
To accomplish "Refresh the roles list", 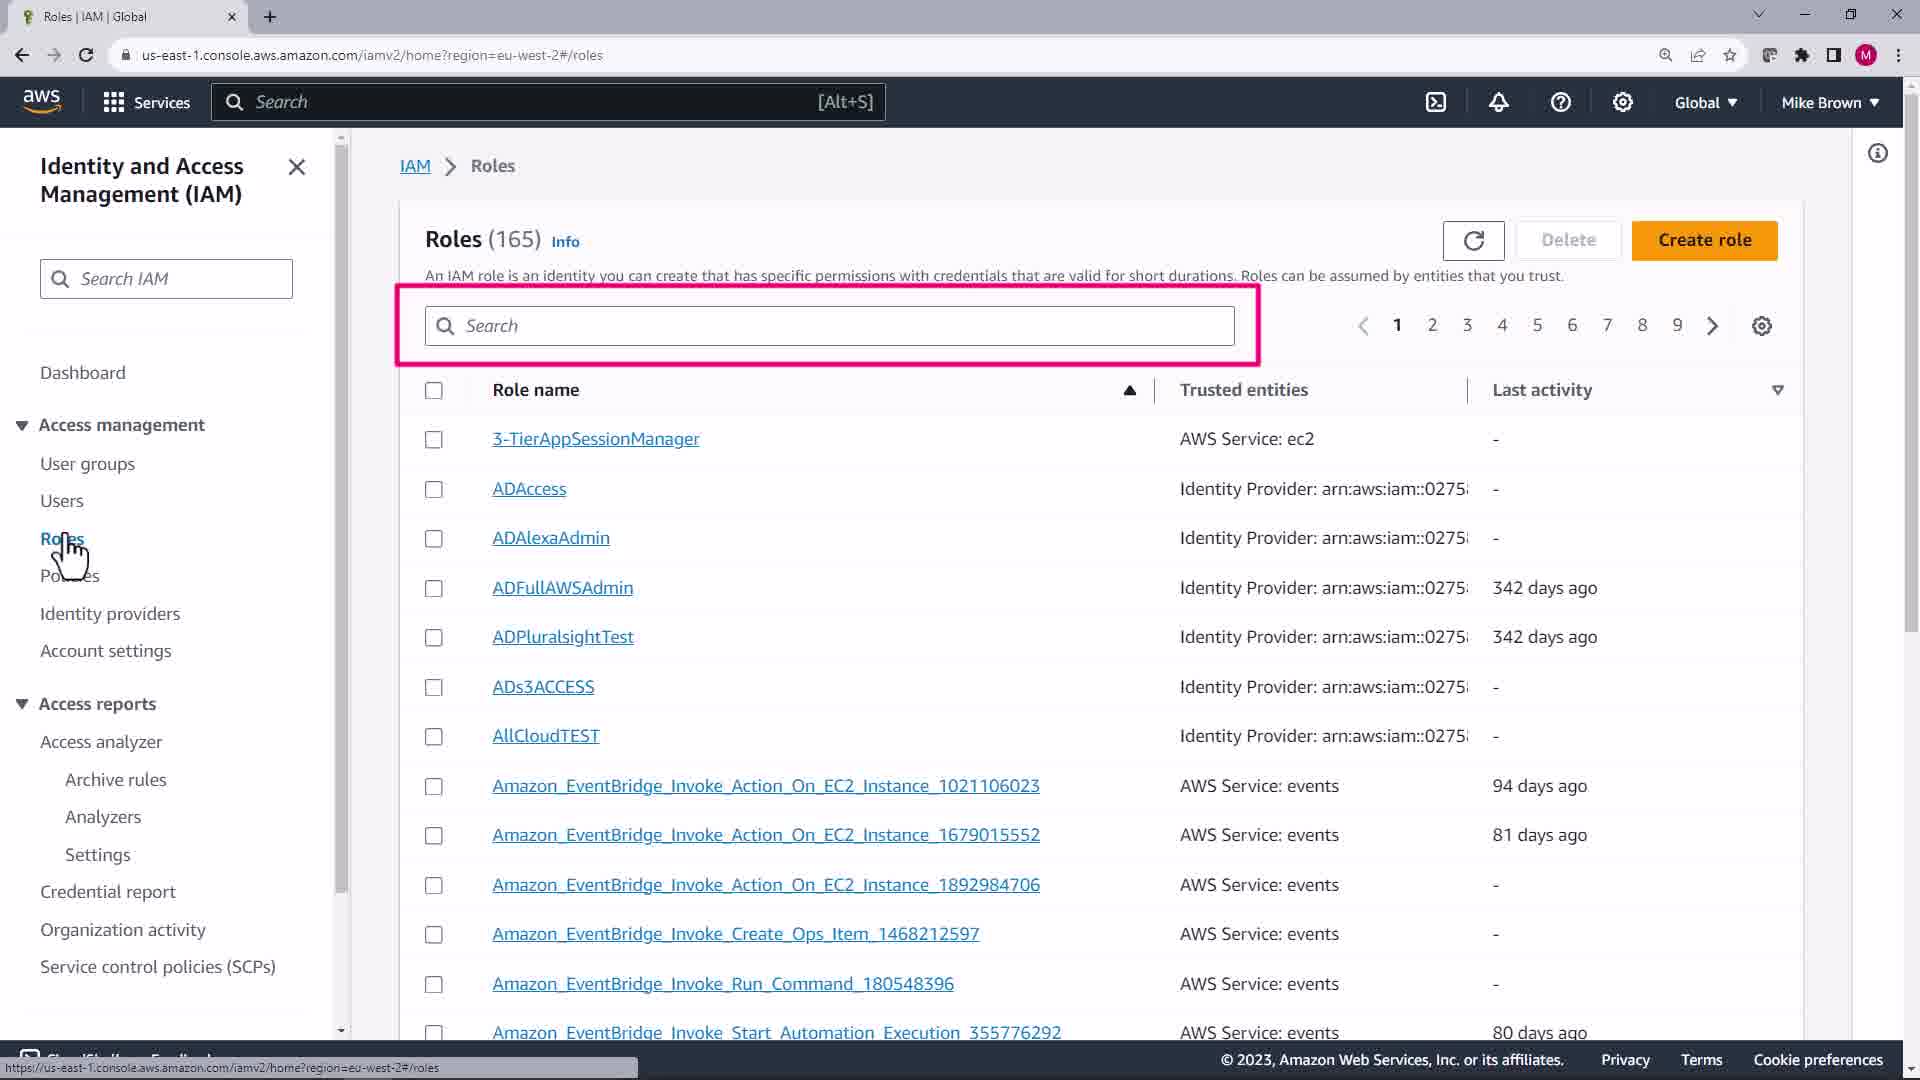I will click(x=1473, y=240).
